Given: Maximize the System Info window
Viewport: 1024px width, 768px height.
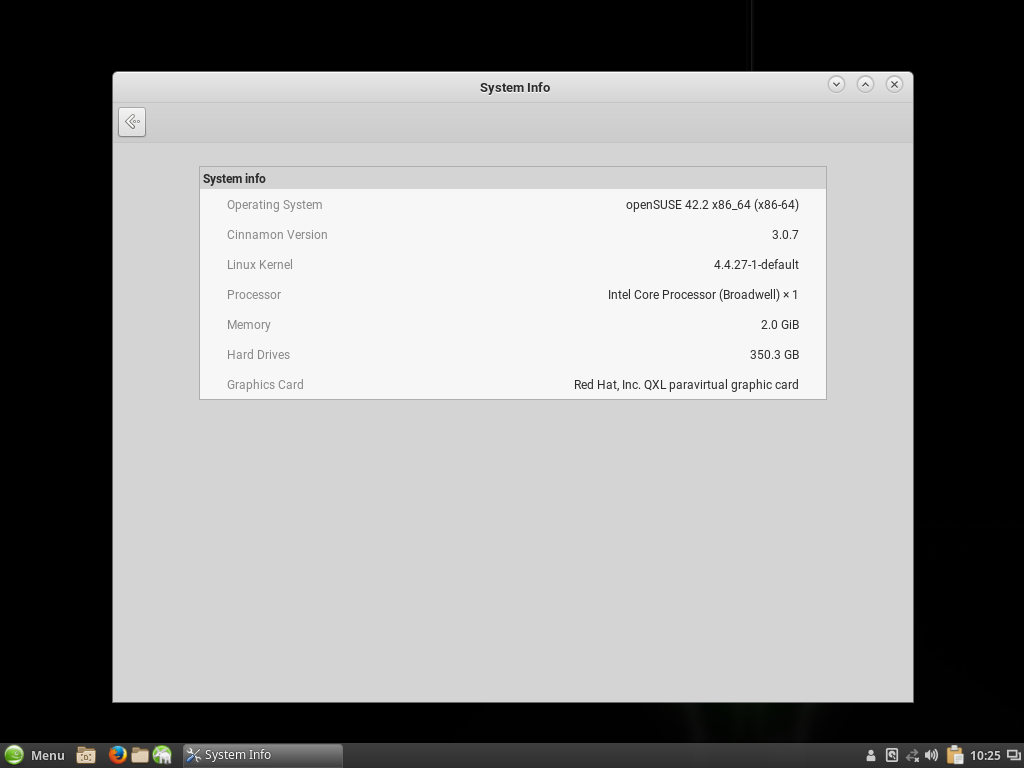Looking at the screenshot, I should pos(865,84).
